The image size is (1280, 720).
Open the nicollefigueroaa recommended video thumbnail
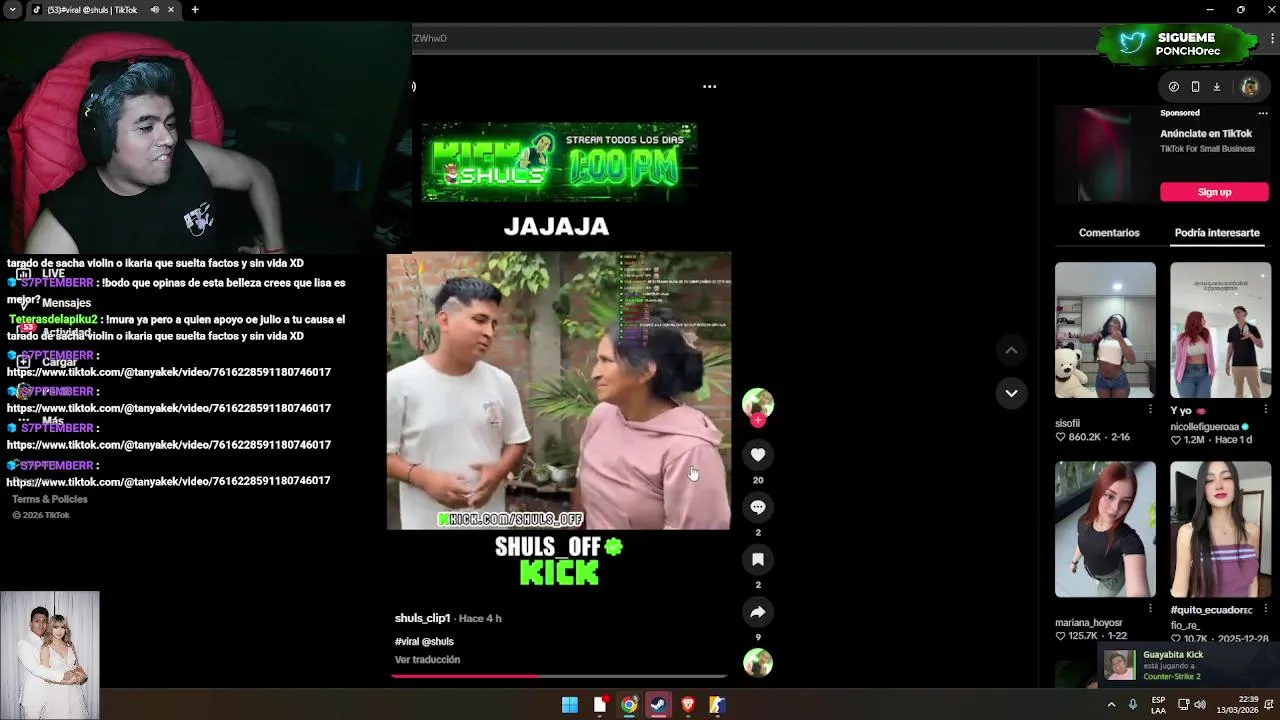[x=1220, y=330]
